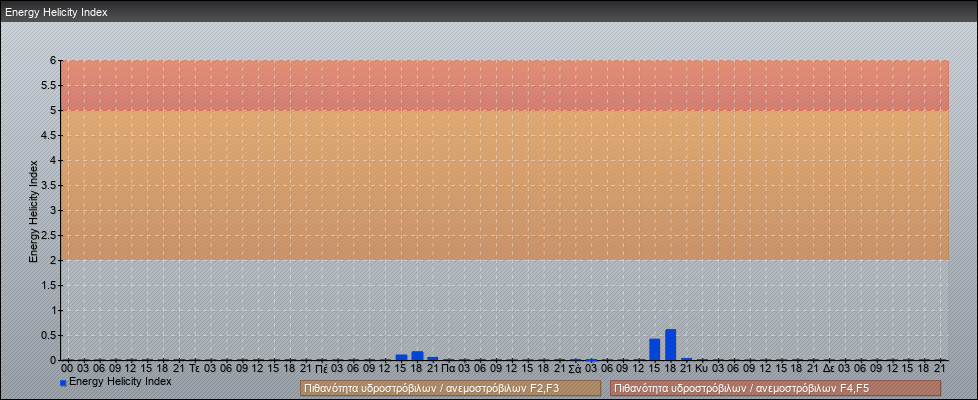This screenshot has height=400, width=978.
Task: Click the y-axis value 6
Action: tap(54, 61)
